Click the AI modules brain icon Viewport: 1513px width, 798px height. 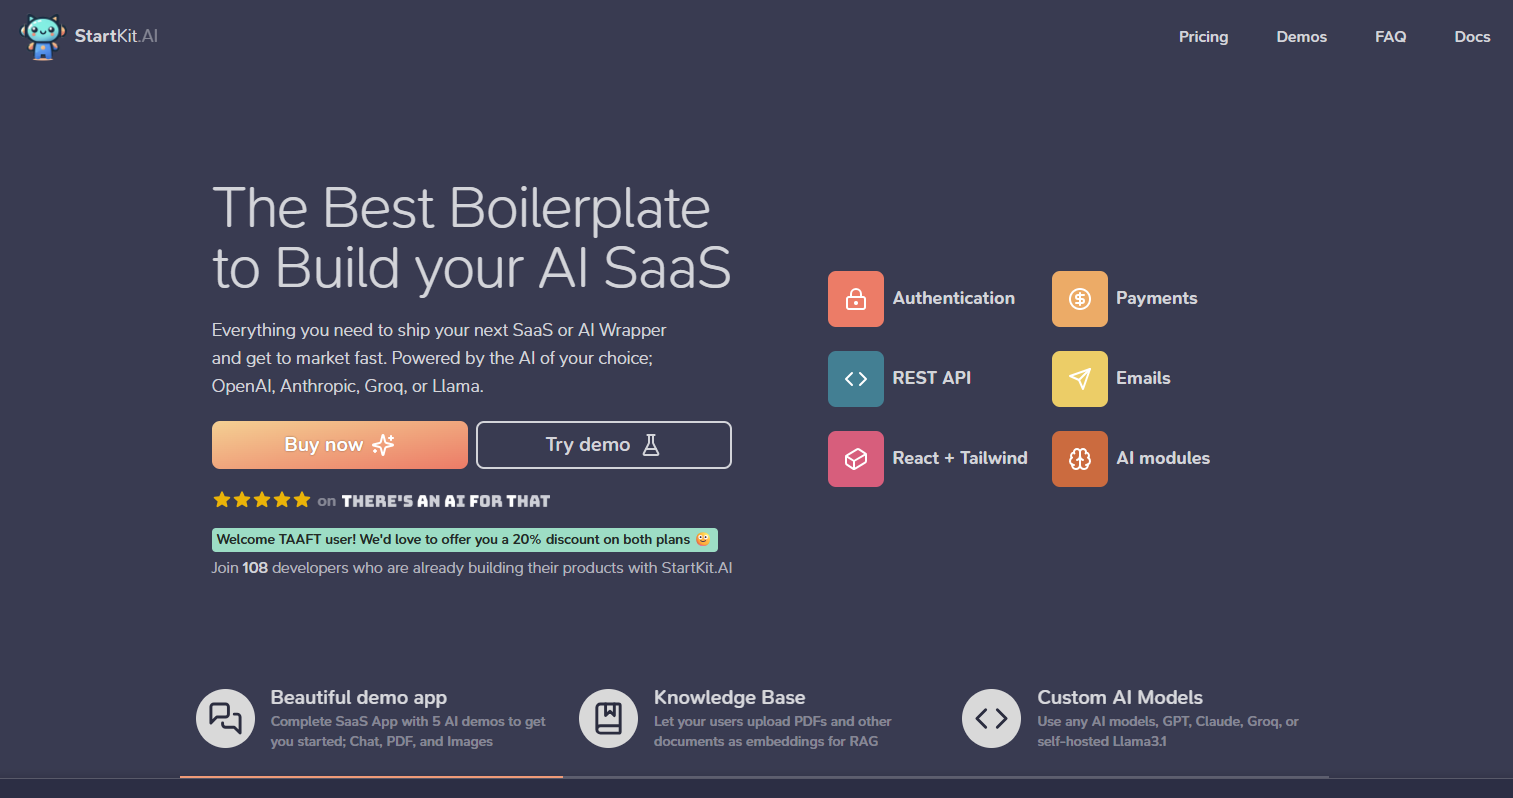tap(1080, 459)
